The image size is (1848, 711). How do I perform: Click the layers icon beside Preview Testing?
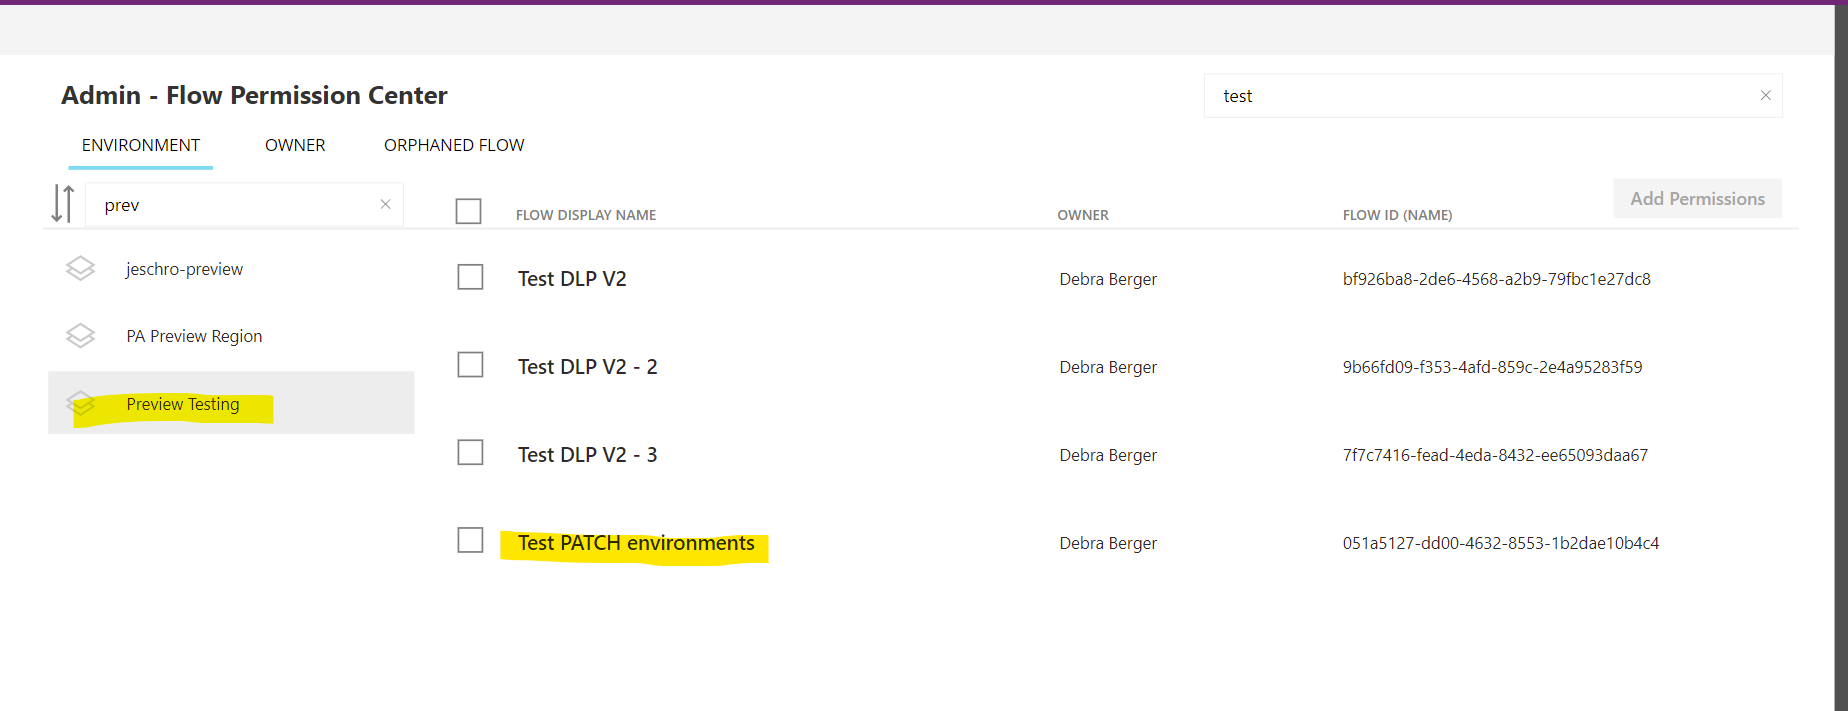(80, 403)
